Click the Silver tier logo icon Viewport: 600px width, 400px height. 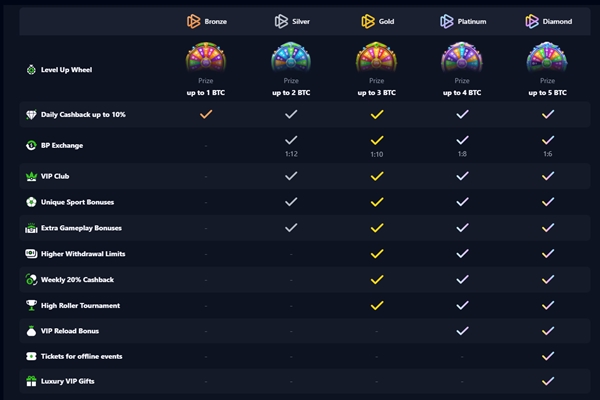coord(281,21)
